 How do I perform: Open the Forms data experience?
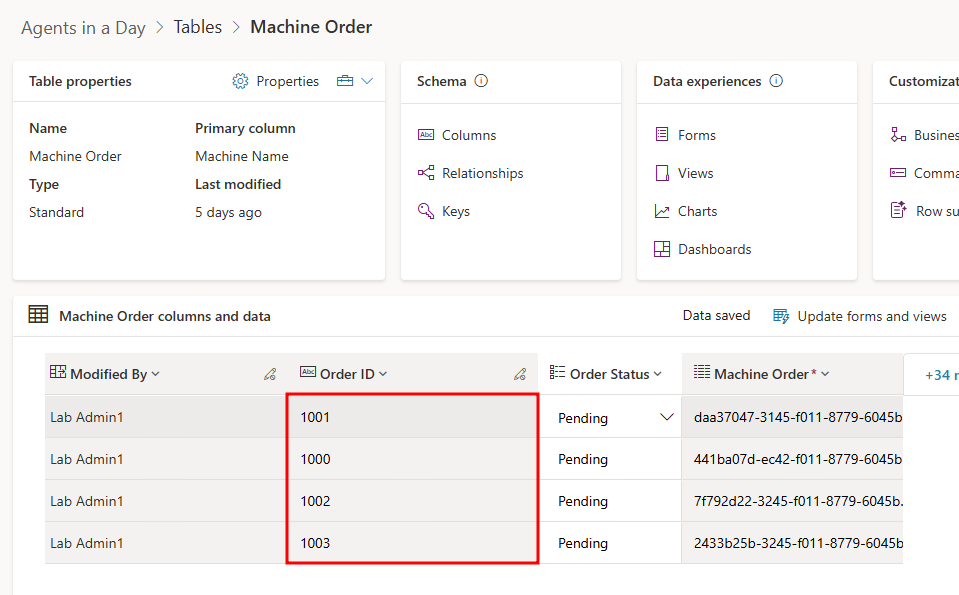click(x=696, y=135)
